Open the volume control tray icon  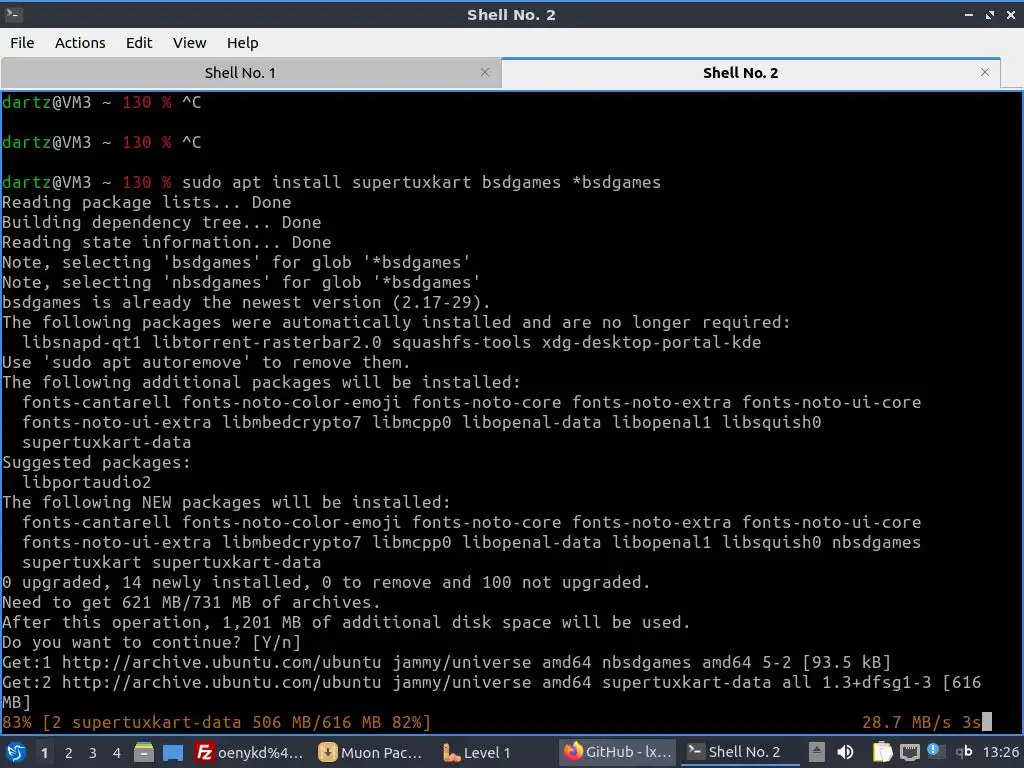click(845, 752)
